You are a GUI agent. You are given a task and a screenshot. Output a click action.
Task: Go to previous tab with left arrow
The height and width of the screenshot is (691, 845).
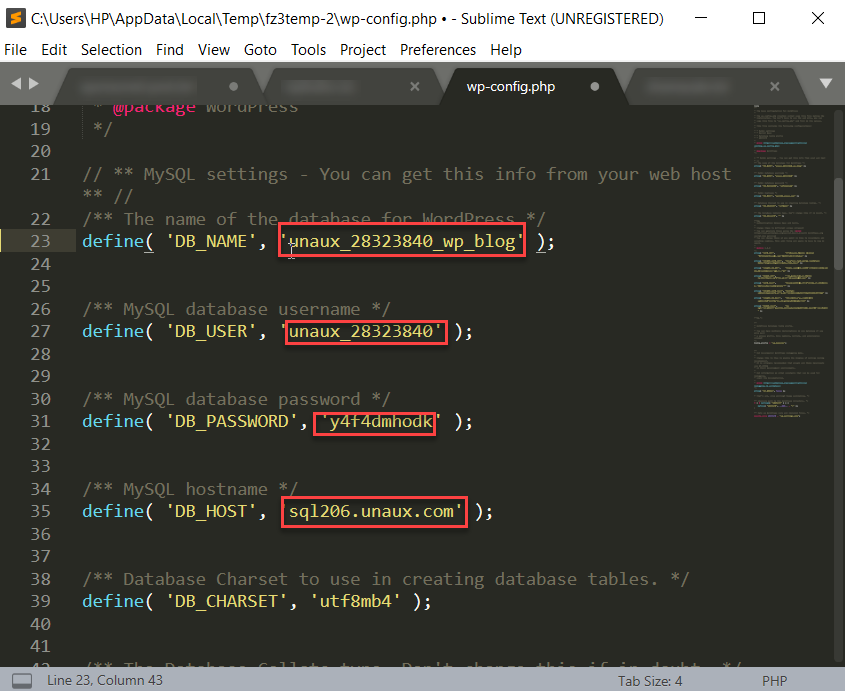(16, 84)
